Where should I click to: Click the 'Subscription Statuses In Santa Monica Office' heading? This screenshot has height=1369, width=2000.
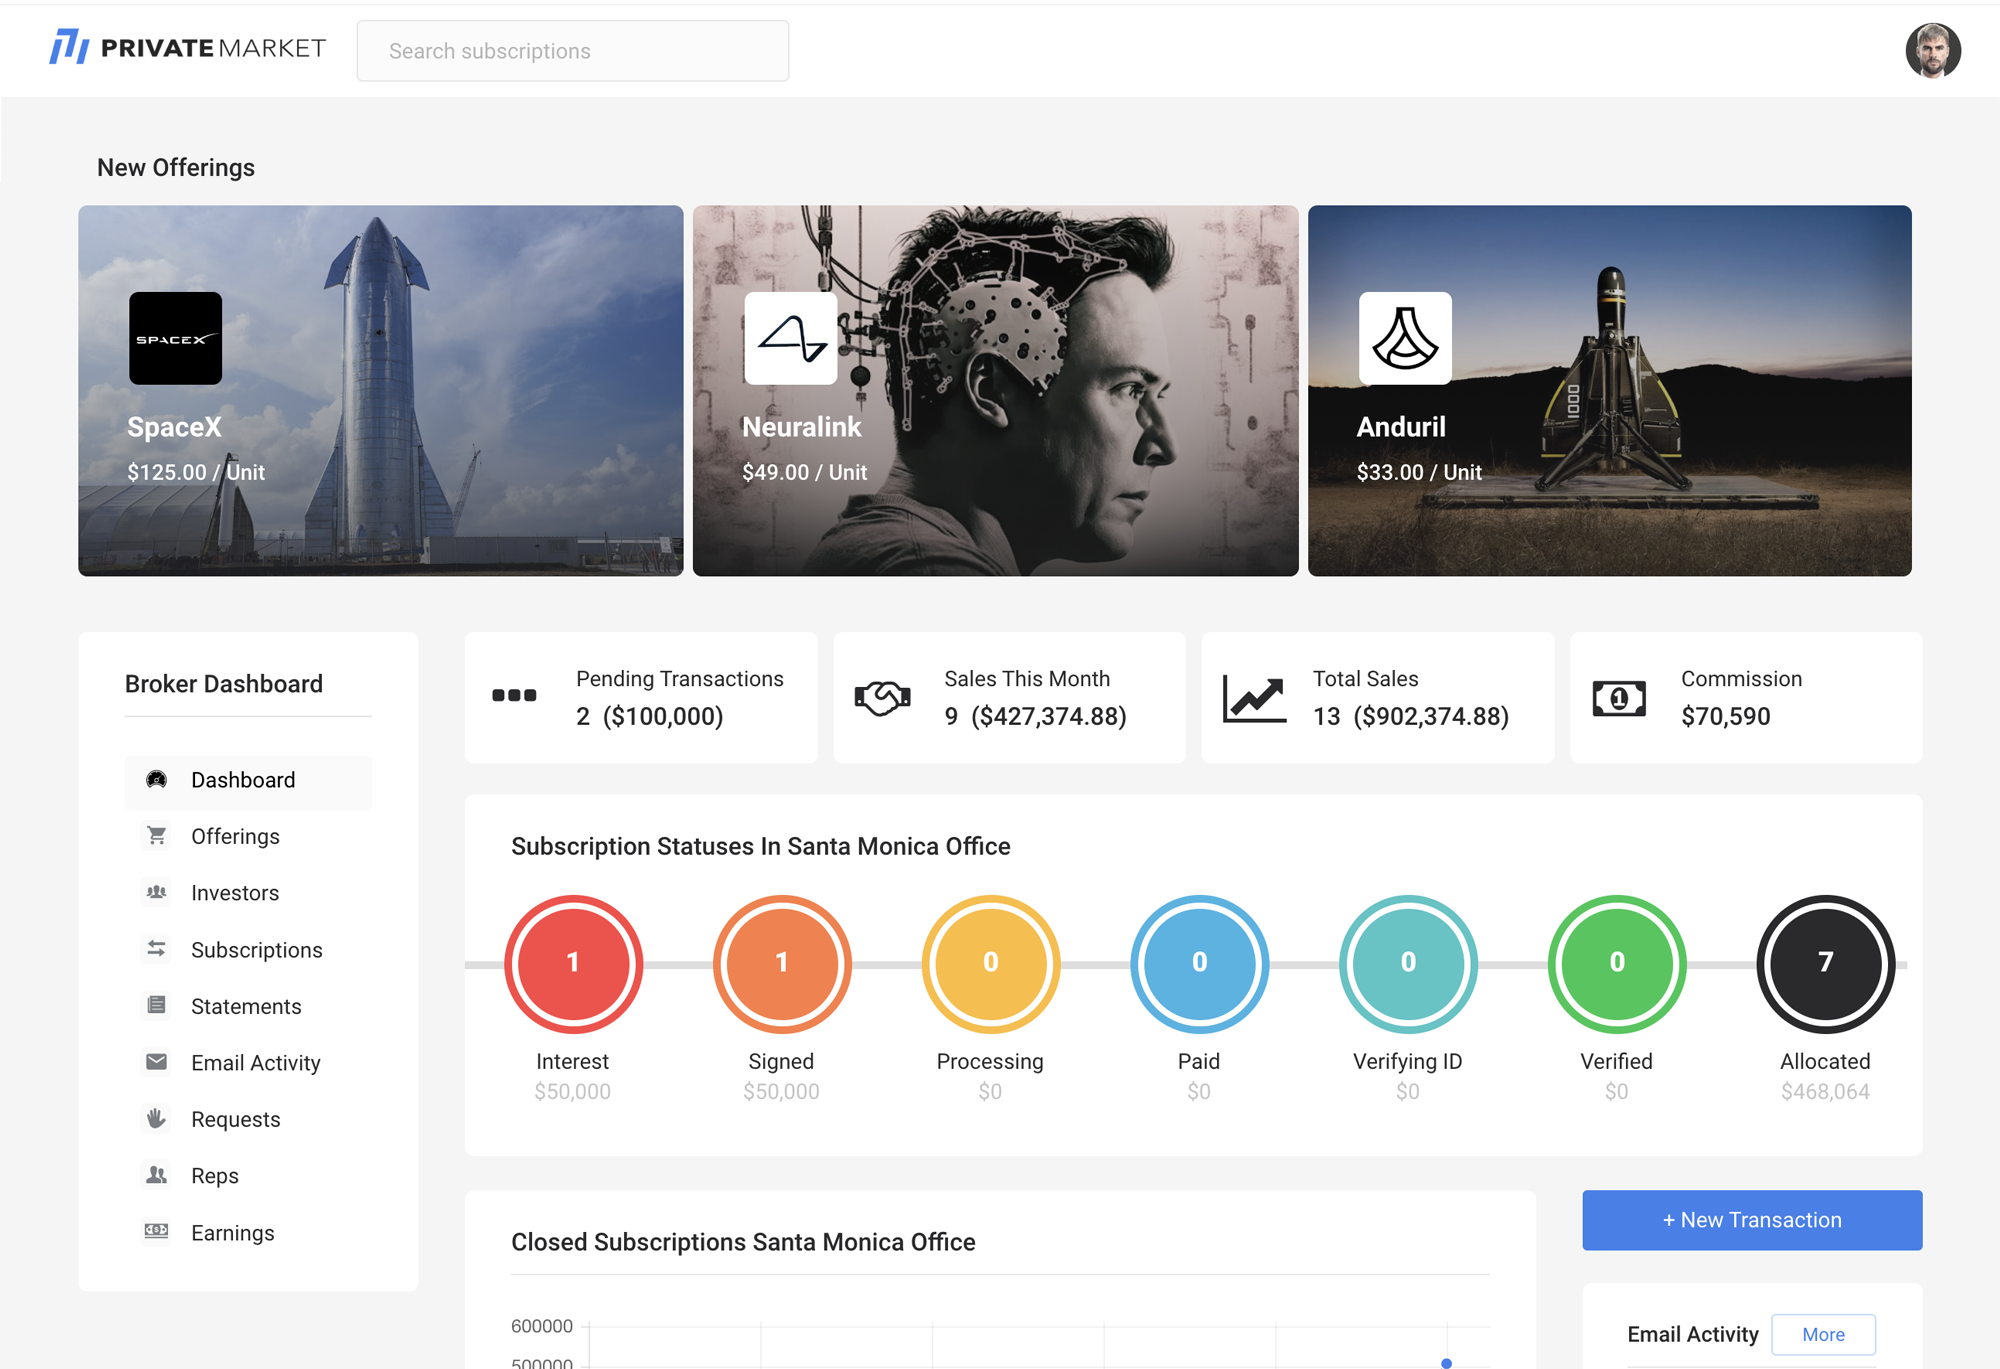760,846
